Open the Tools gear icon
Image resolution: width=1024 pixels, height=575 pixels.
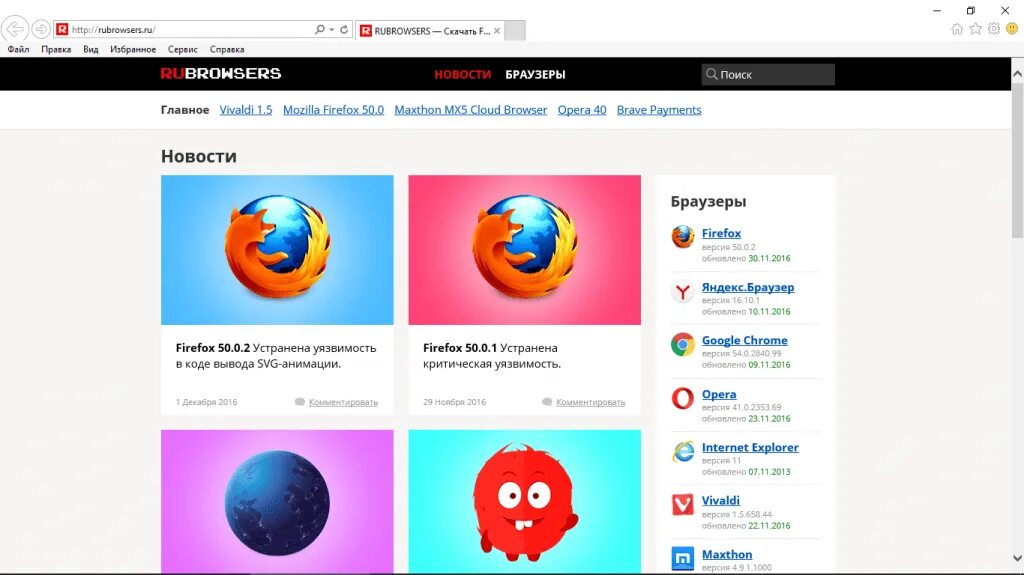[993, 29]
